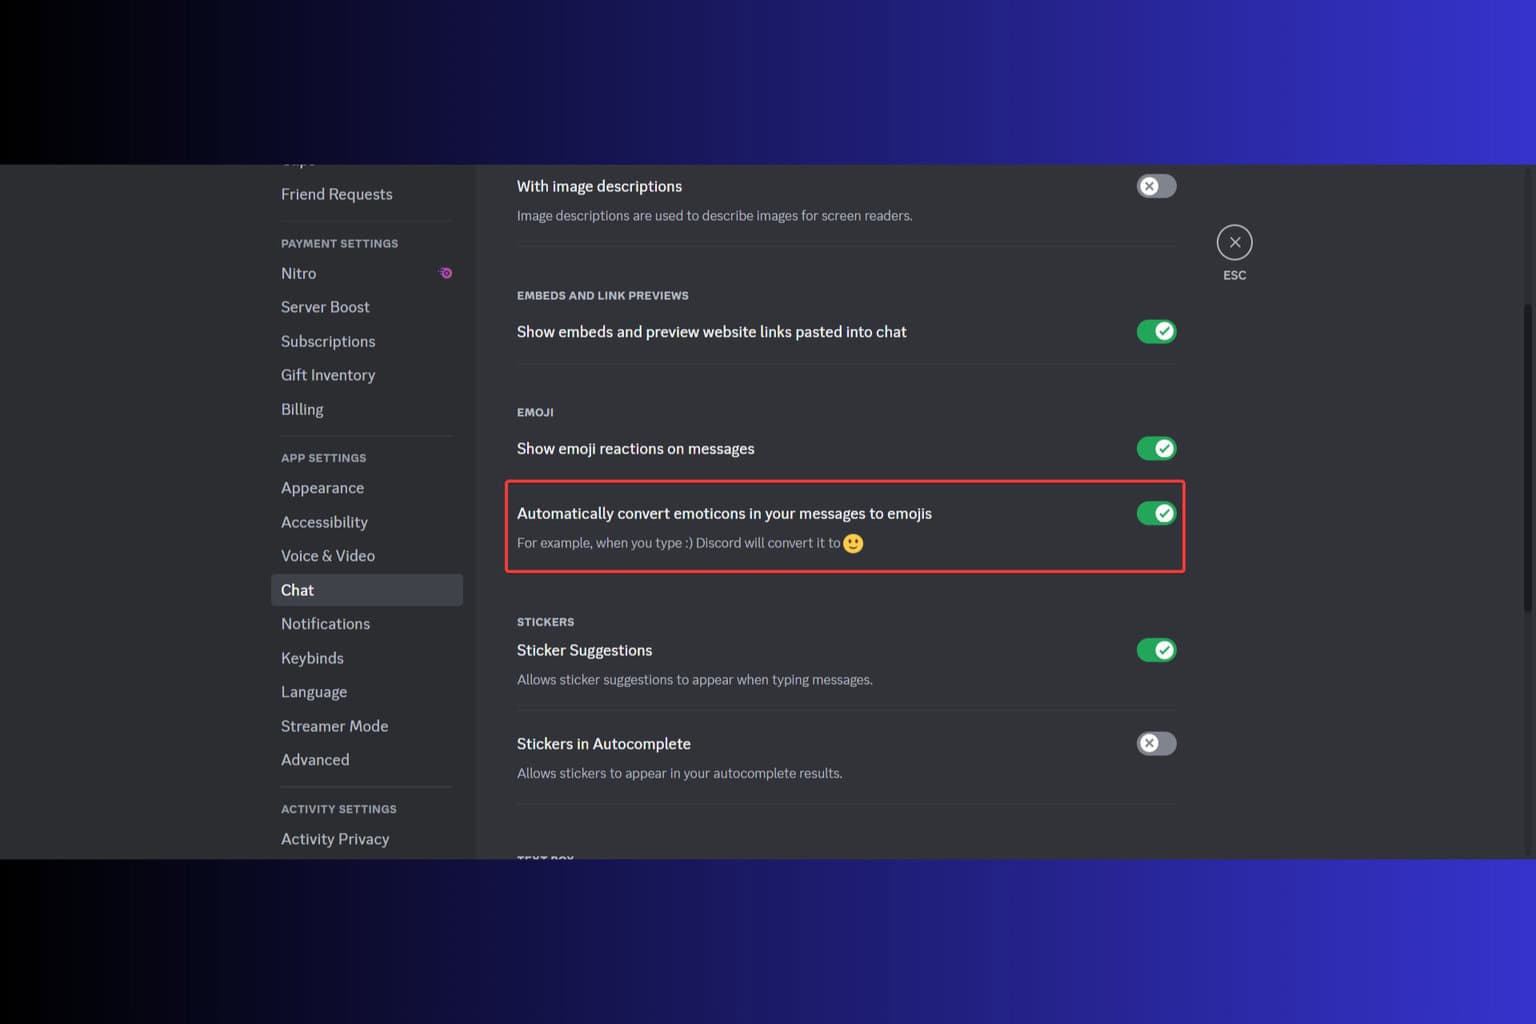
Task: Click the pink Nitro badge icon
Action: pos(444,273)
